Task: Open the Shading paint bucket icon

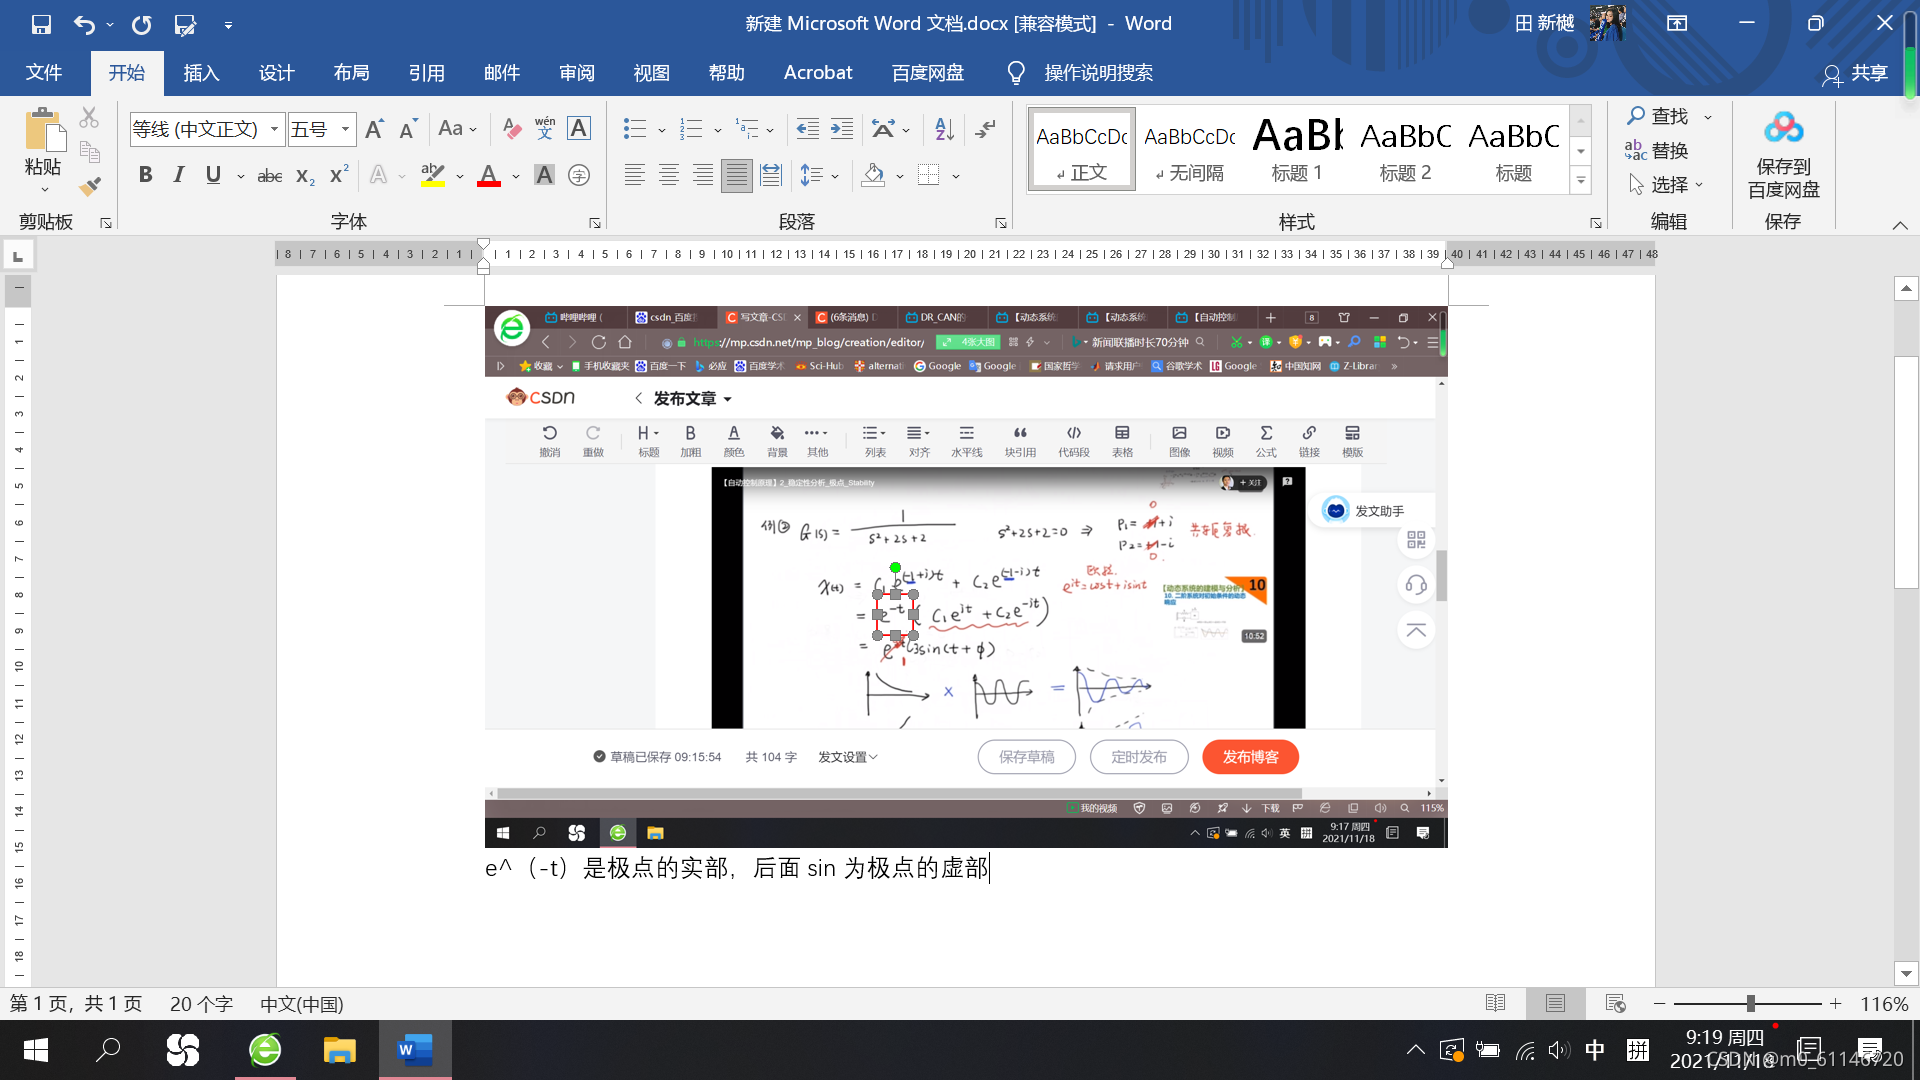Action: click(x=873, y=176)
